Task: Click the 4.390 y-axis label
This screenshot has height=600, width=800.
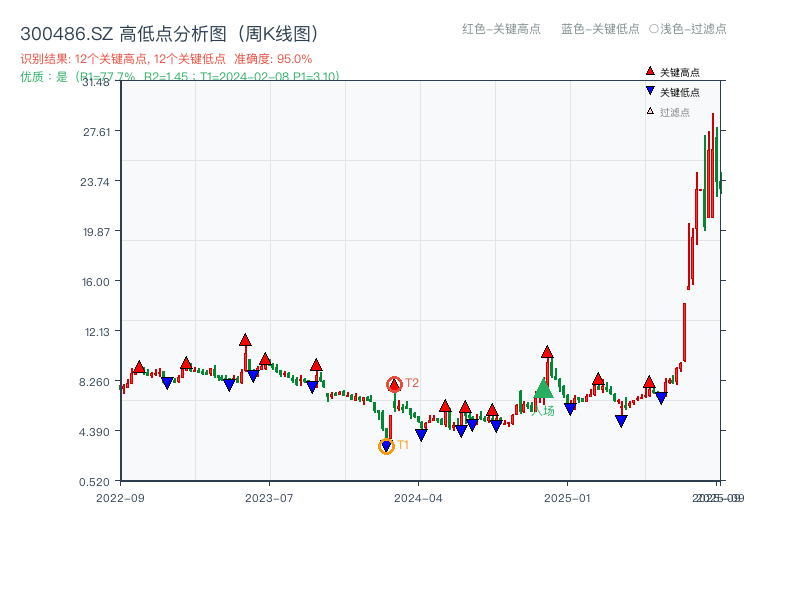Action: (x=94, y=432)
